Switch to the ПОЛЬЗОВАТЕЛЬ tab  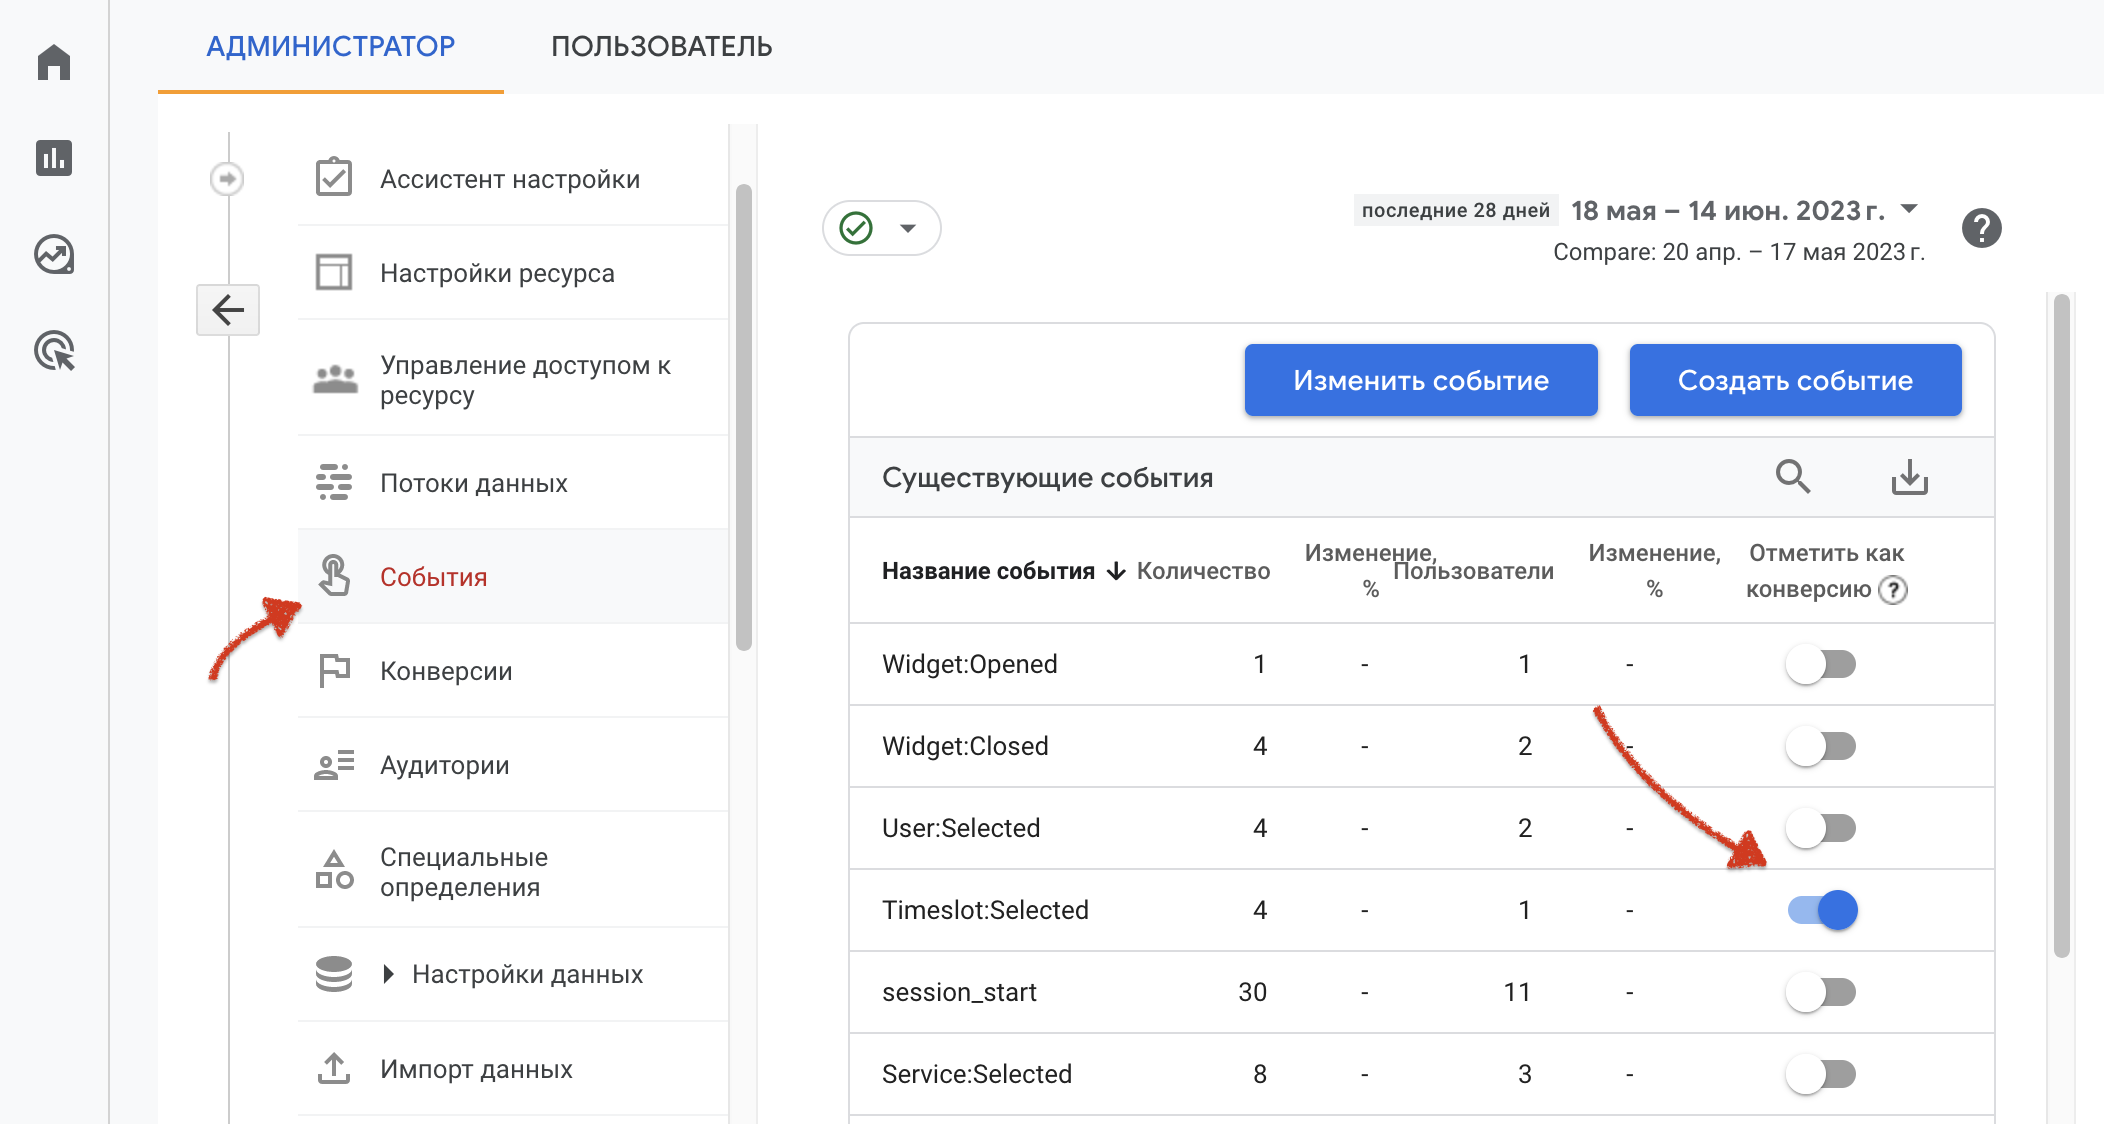coord(661,46)
